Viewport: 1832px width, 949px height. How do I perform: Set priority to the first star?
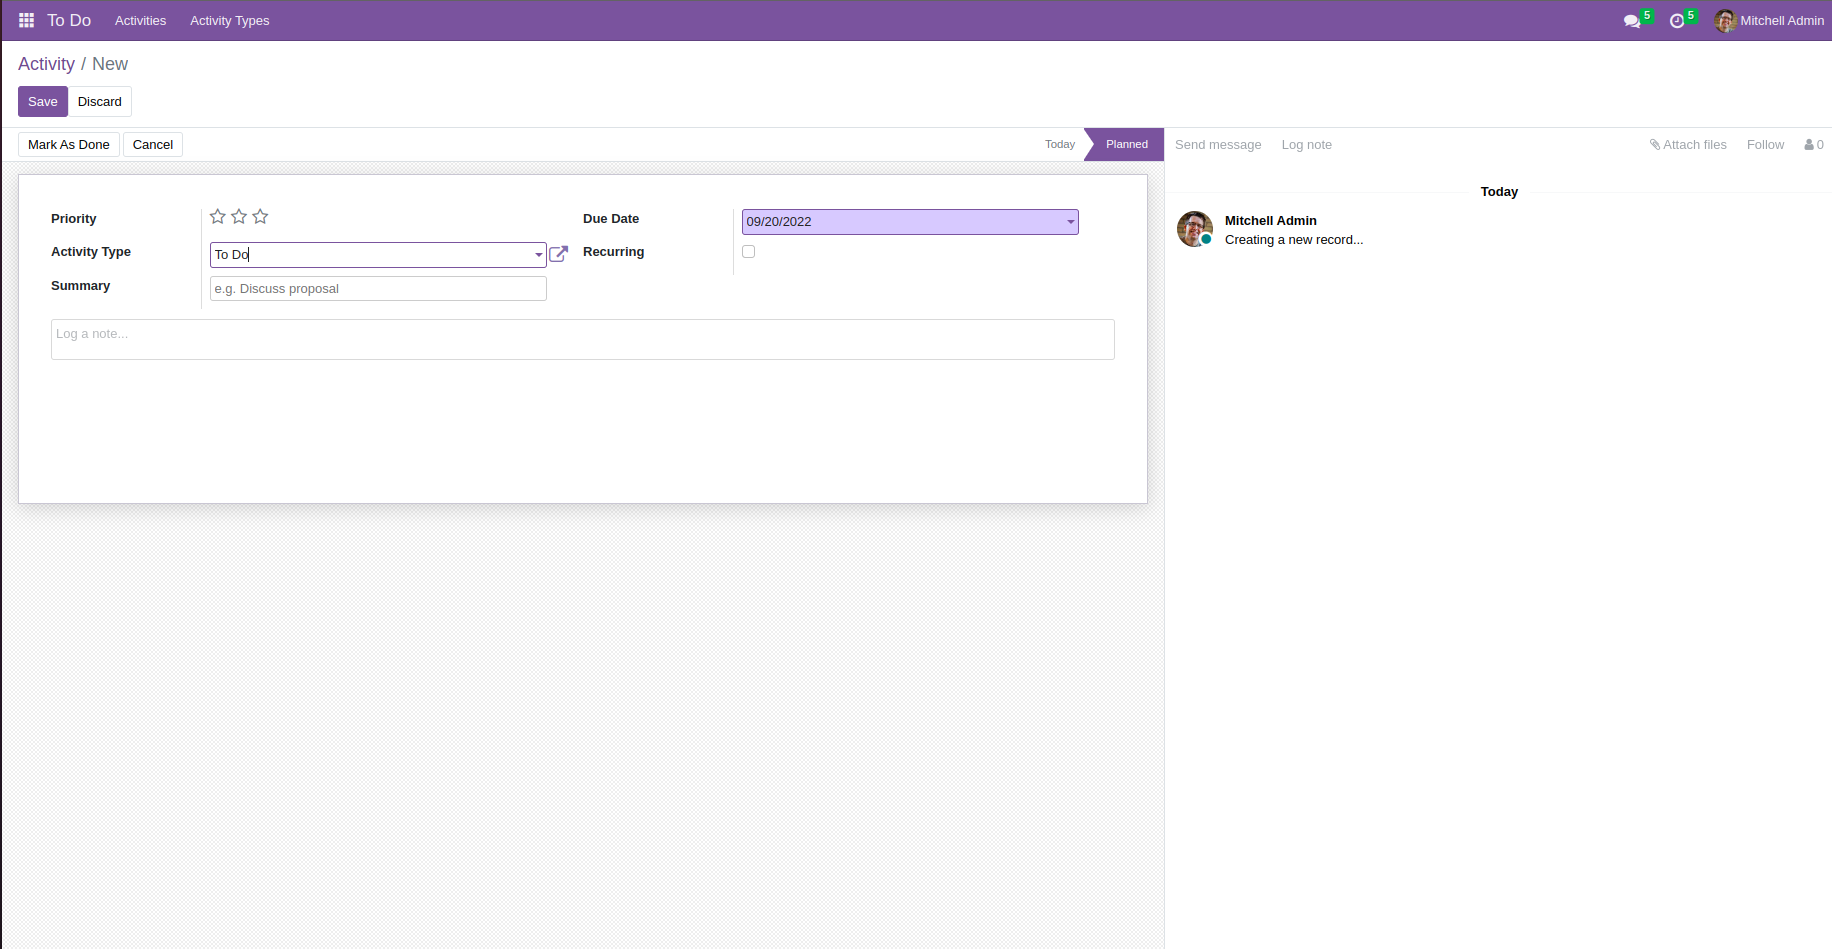[218, 217]
